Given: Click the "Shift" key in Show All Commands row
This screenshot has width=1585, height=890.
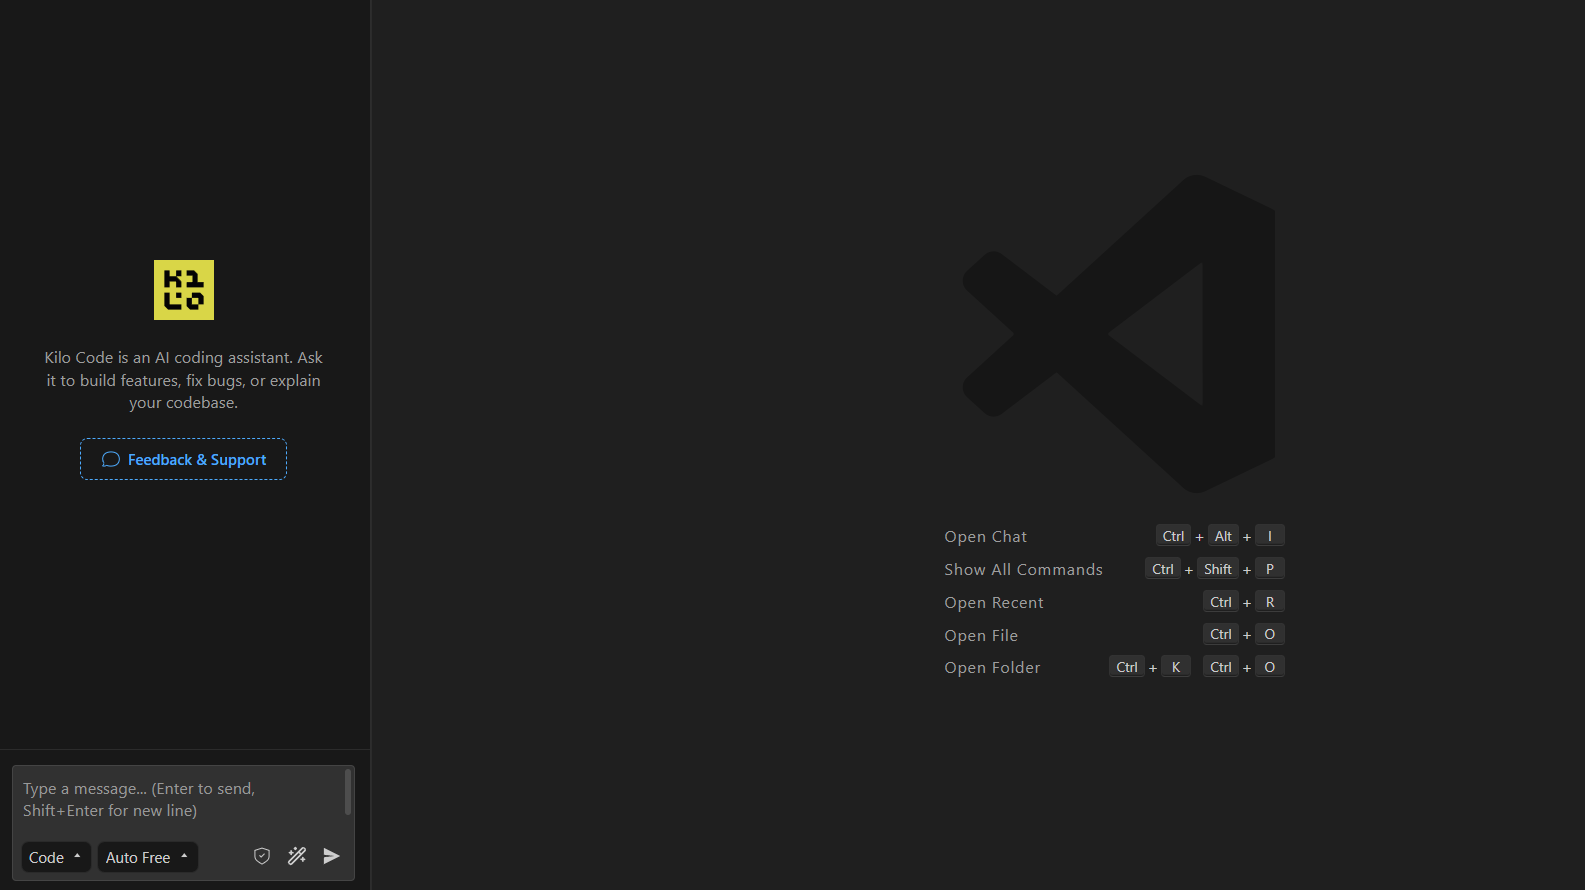Looking at the screenshot, I should tap(1218, 569).
